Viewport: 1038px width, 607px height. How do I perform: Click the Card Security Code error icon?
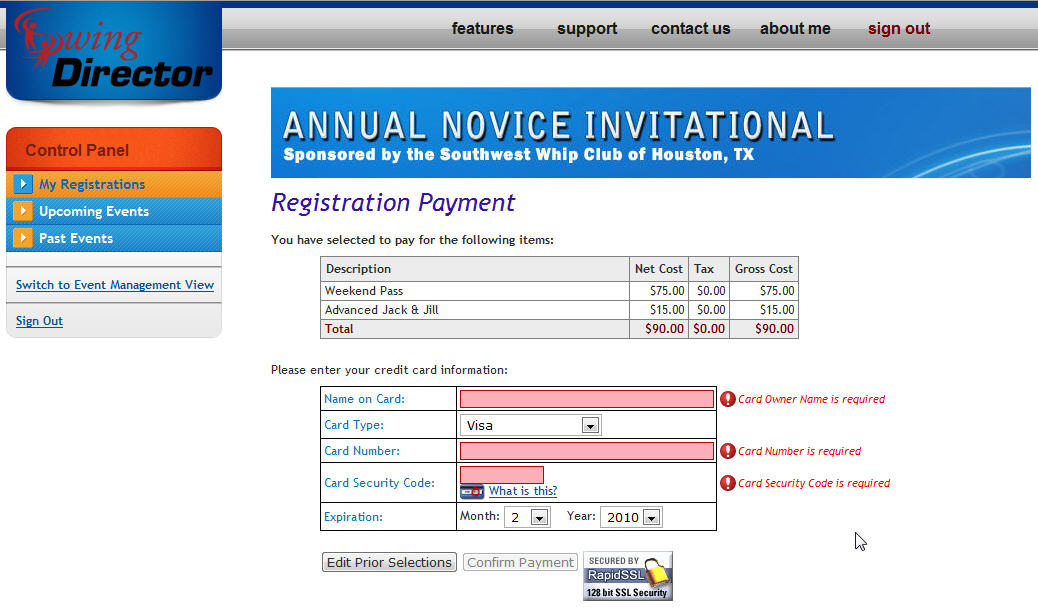pos(728,483)
